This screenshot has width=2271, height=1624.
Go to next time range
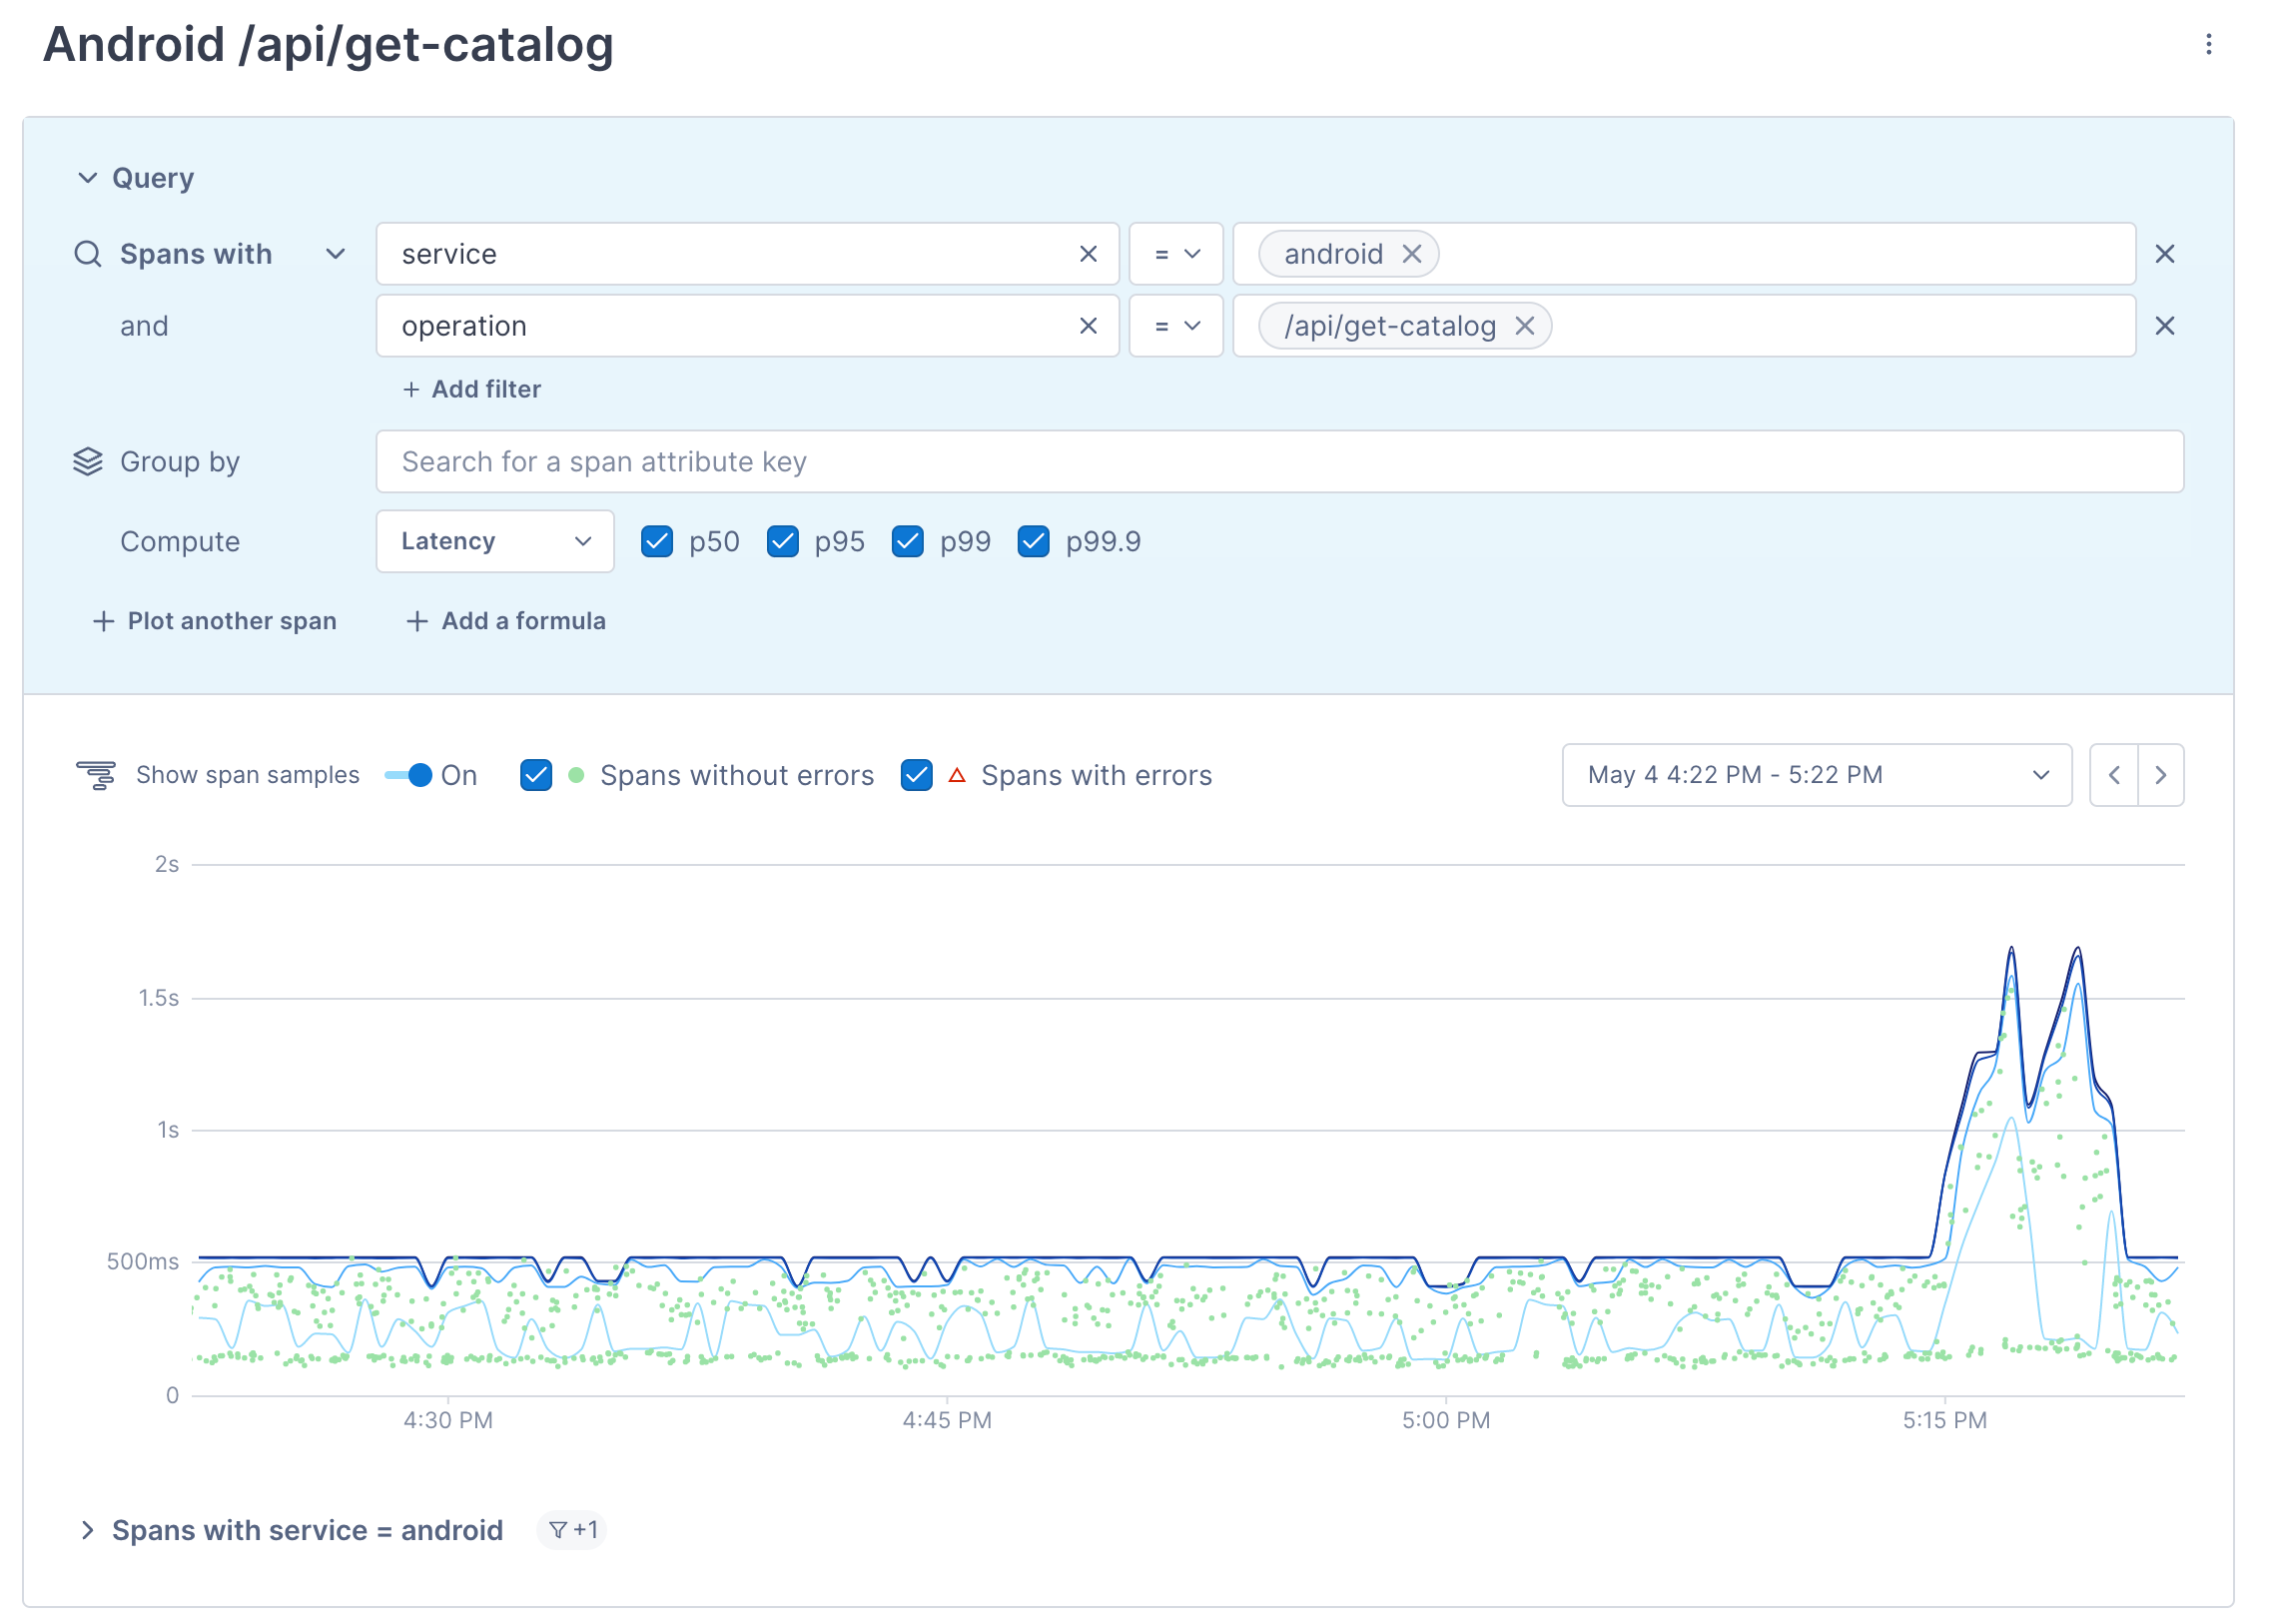coord(2160,775)
